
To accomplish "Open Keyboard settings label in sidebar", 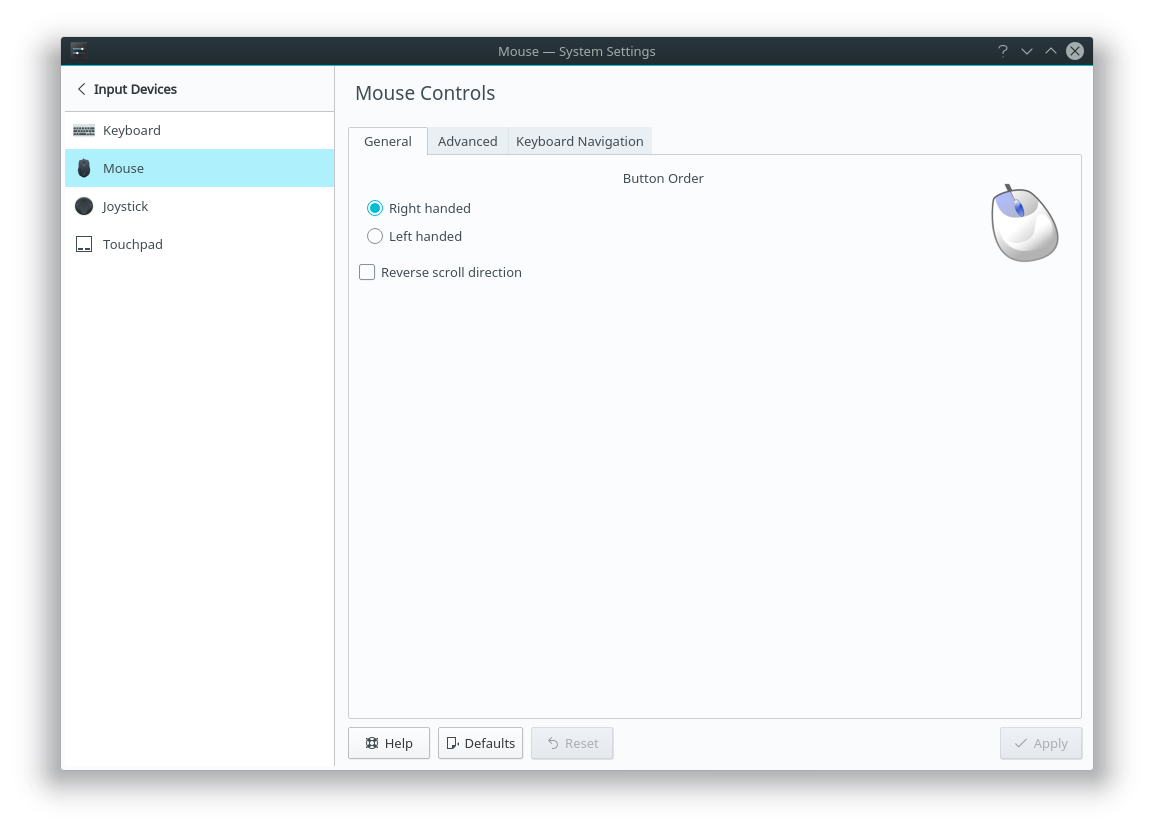I will [132, 130].
